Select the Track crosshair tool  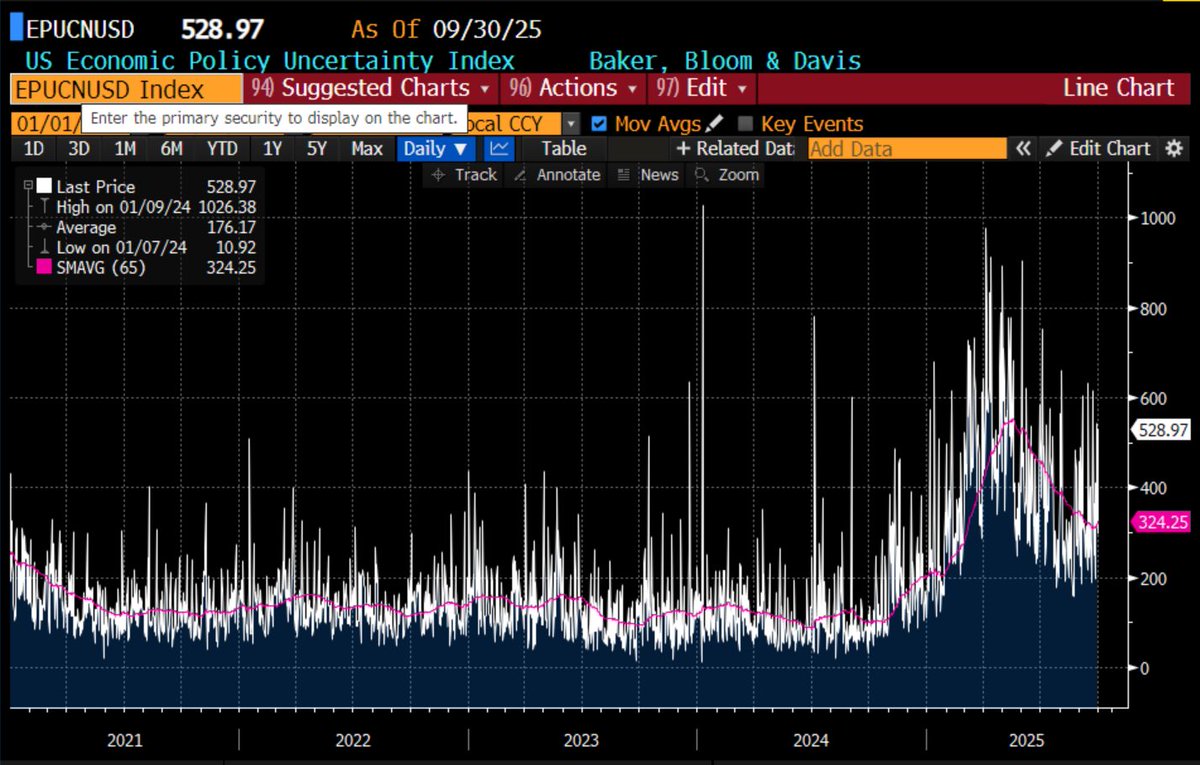click(x=462, y=174)
